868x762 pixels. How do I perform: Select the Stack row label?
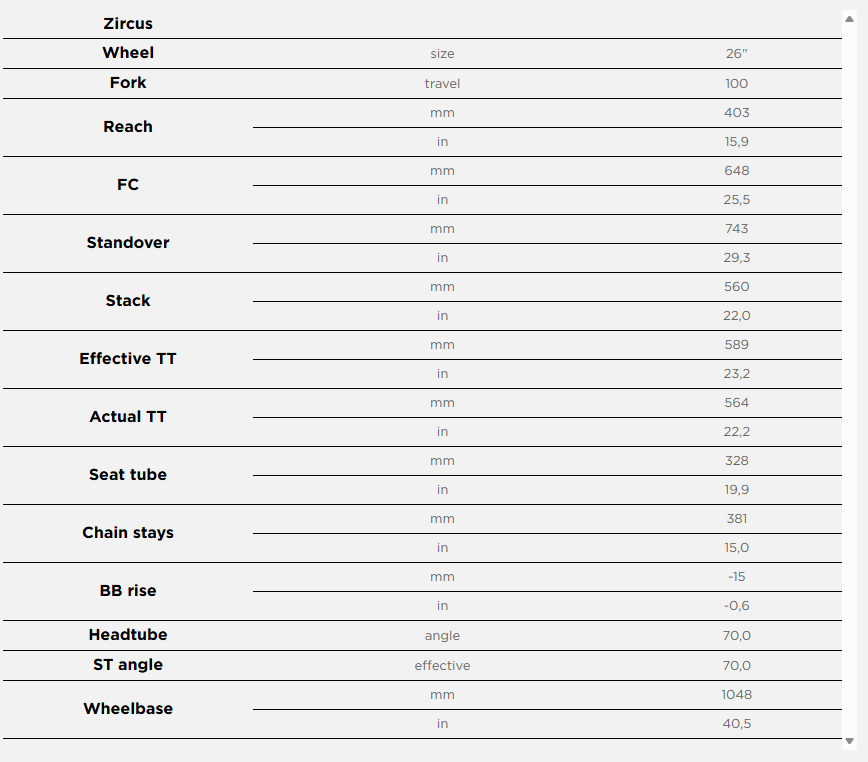pos(128,301)
